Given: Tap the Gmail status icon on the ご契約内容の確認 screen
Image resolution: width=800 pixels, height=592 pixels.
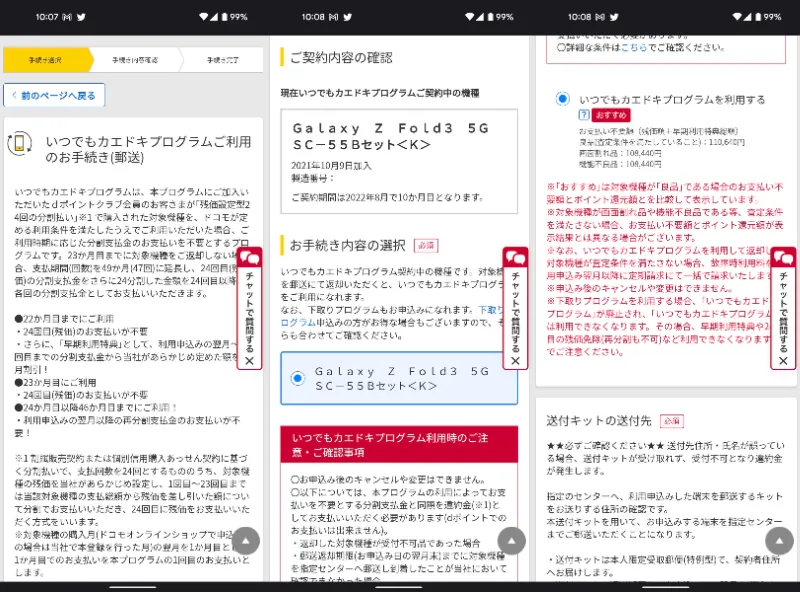Looking at the screenshot, I should (x=333, y=17).
